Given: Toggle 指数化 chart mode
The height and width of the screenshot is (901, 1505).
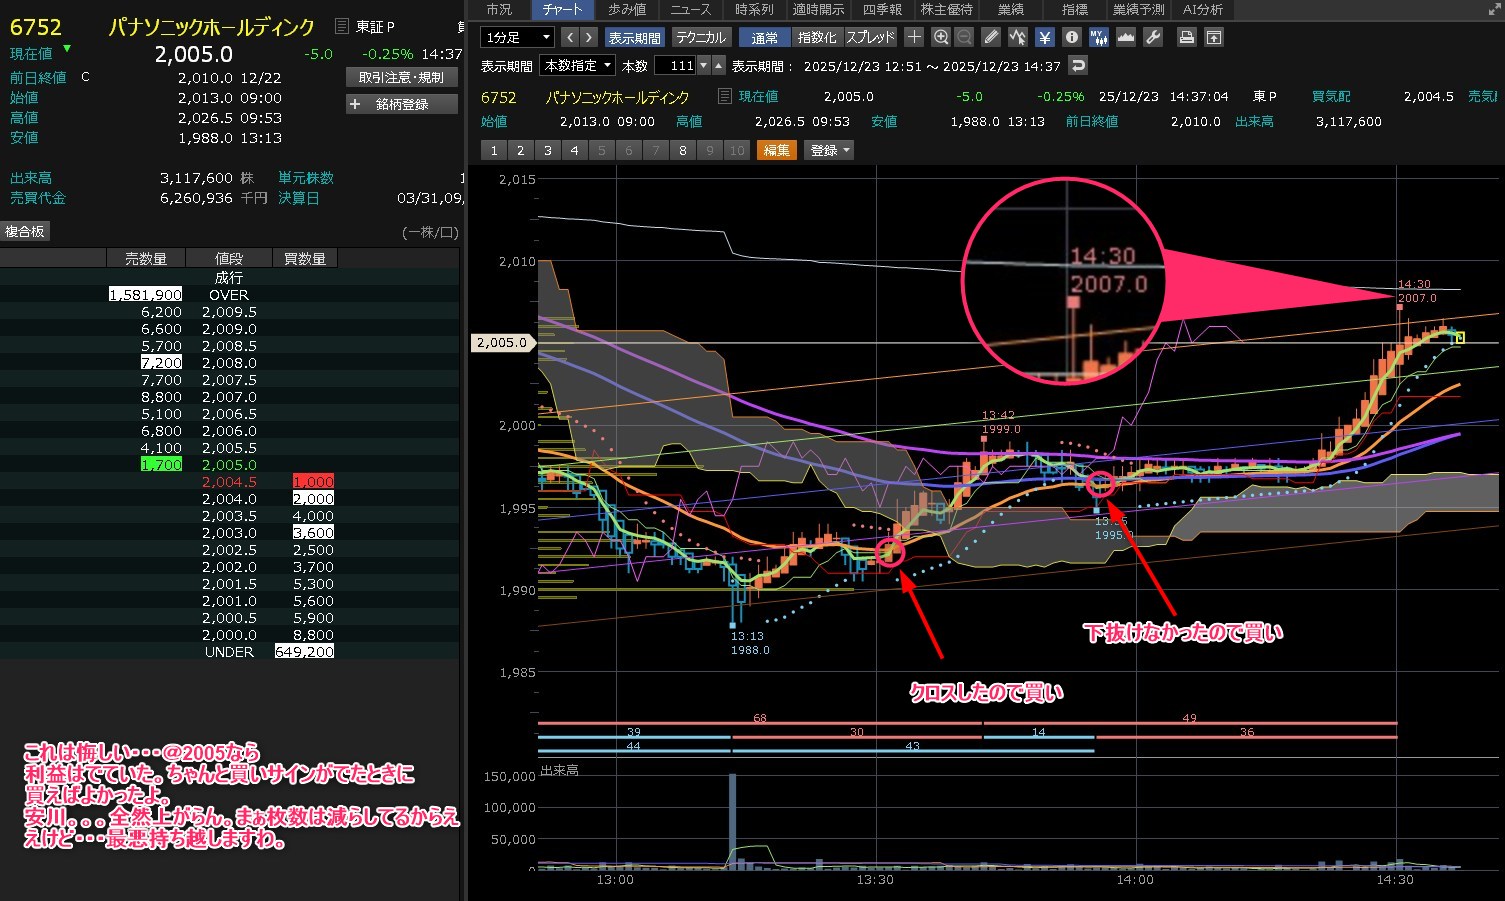Looking at the screenshot, I should (x=817, y=37).
